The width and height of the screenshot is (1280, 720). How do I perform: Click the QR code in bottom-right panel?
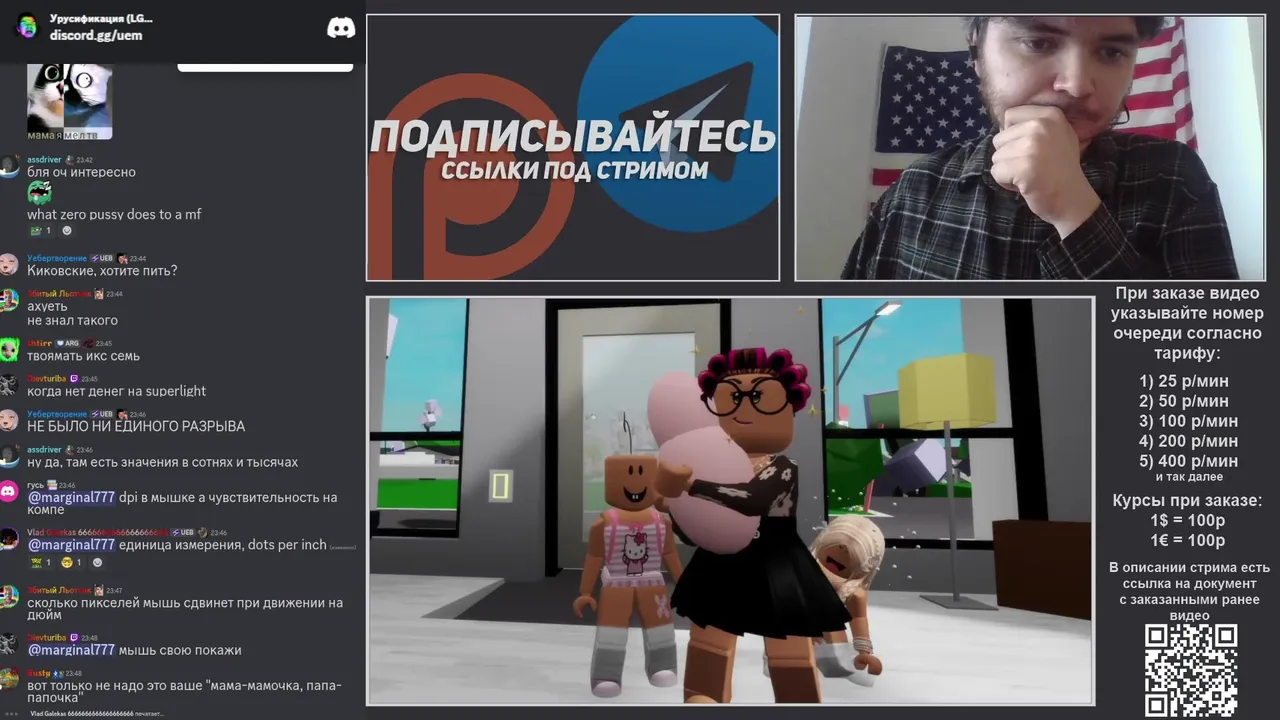tap(1191, 670)
